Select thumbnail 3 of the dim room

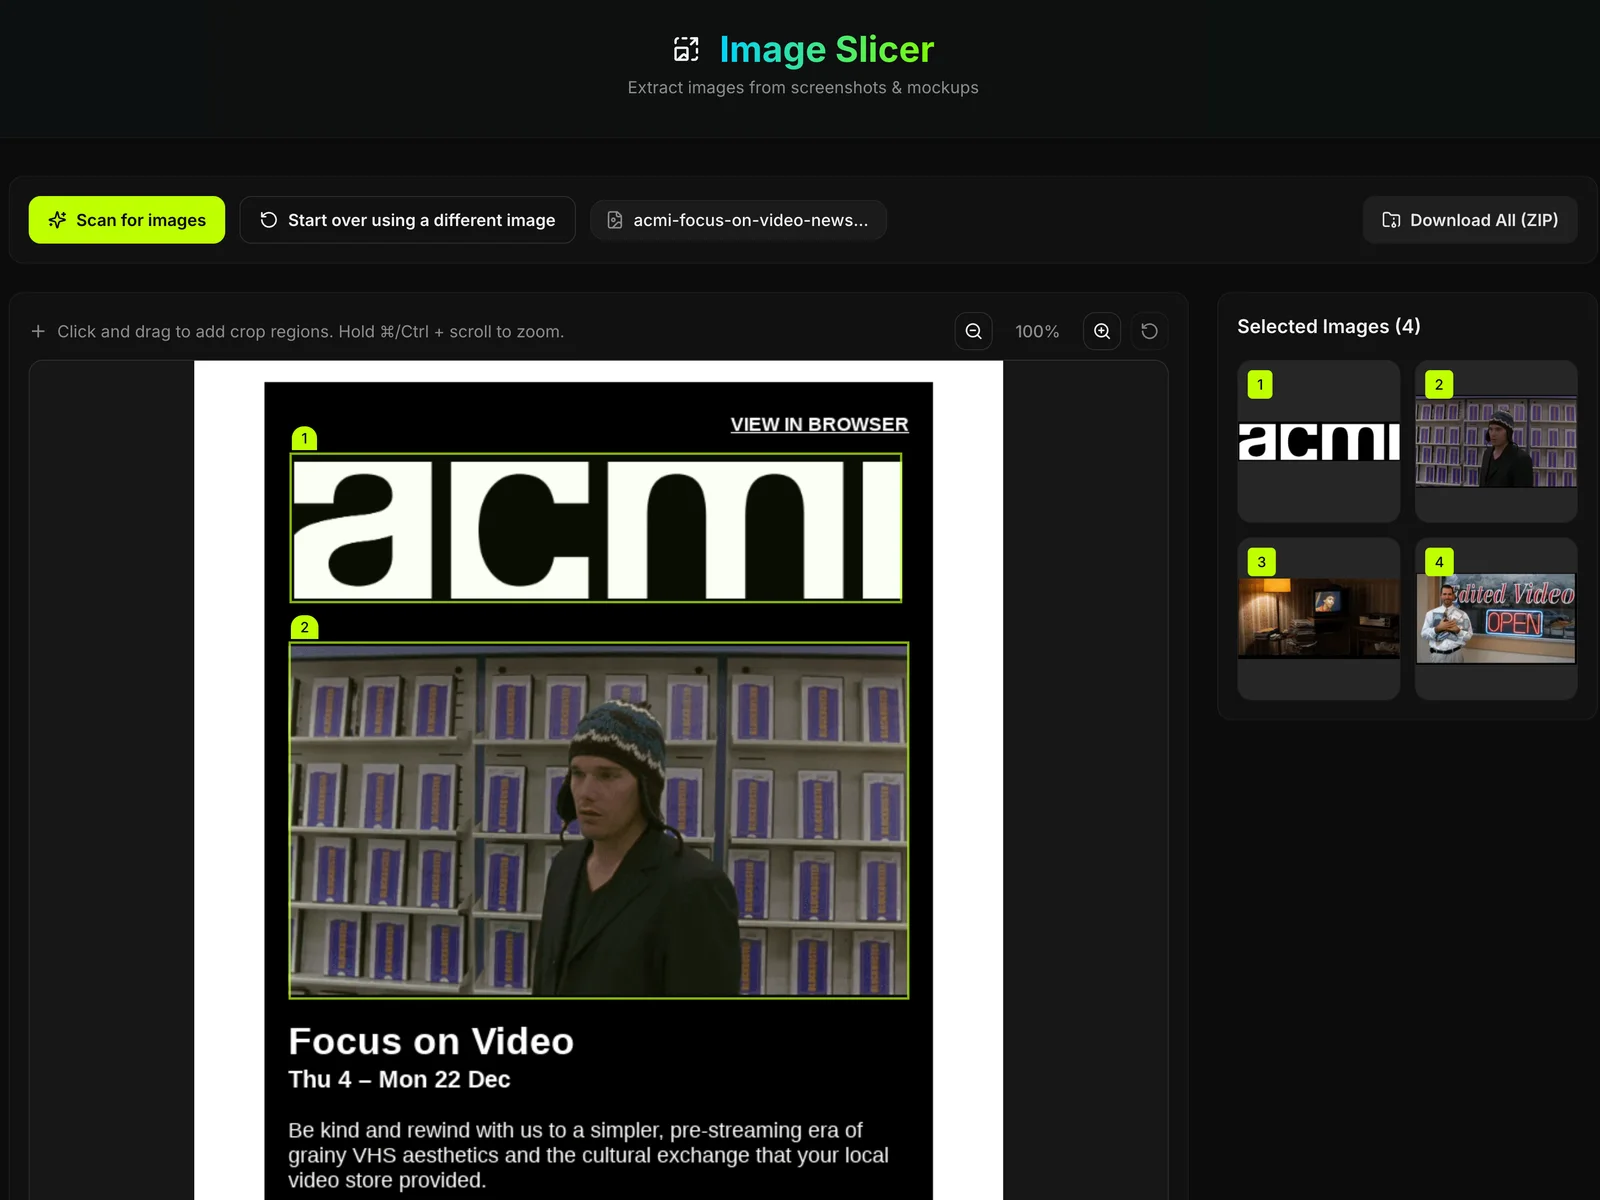point(1318,619)
